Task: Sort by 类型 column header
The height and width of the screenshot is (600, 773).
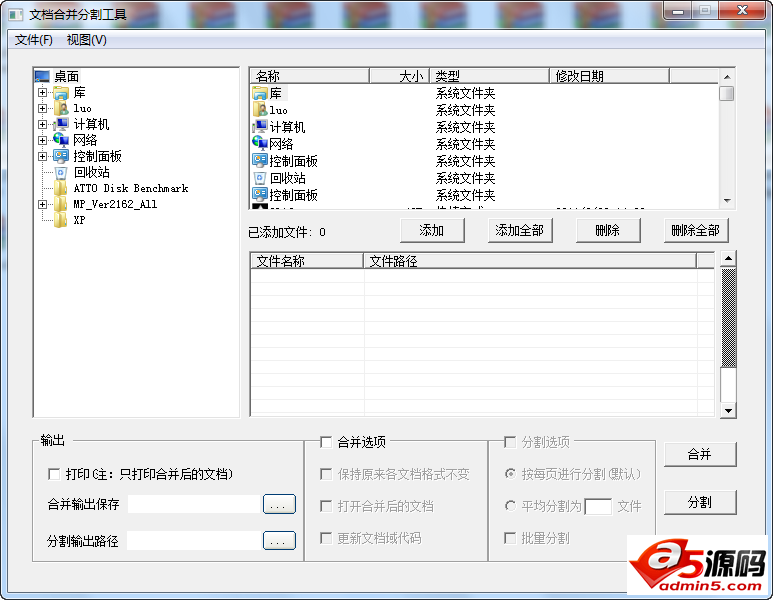Action: click(490, 76)
